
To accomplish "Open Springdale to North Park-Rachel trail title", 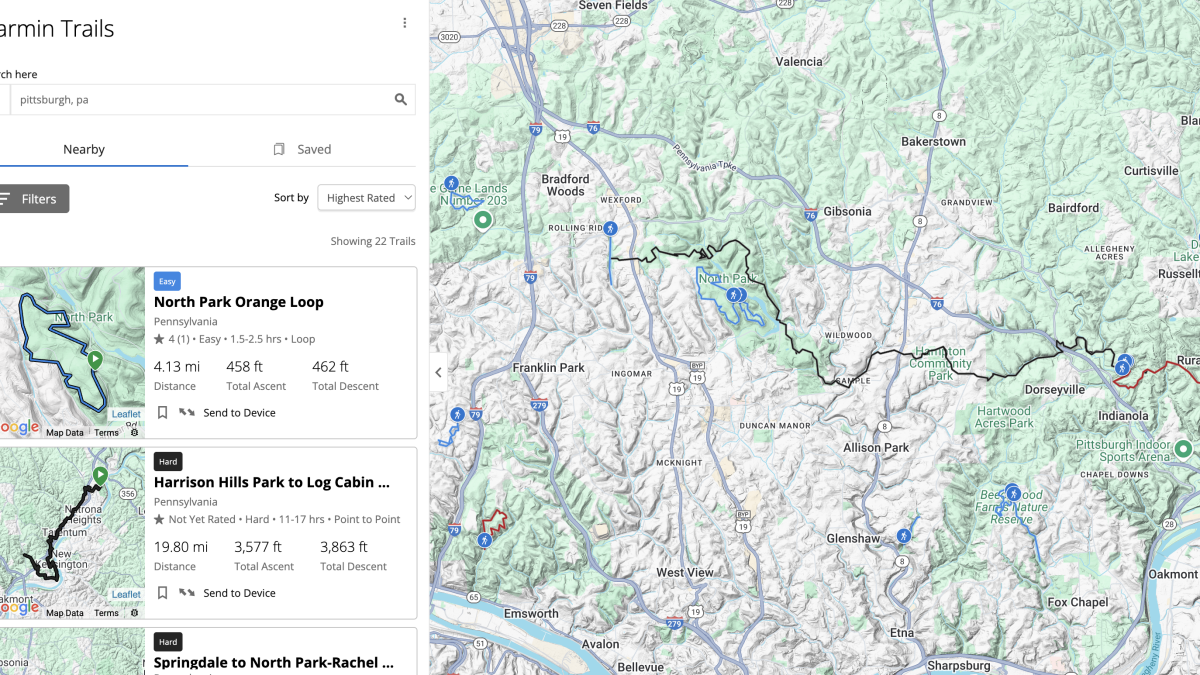I will pos(274,662).
